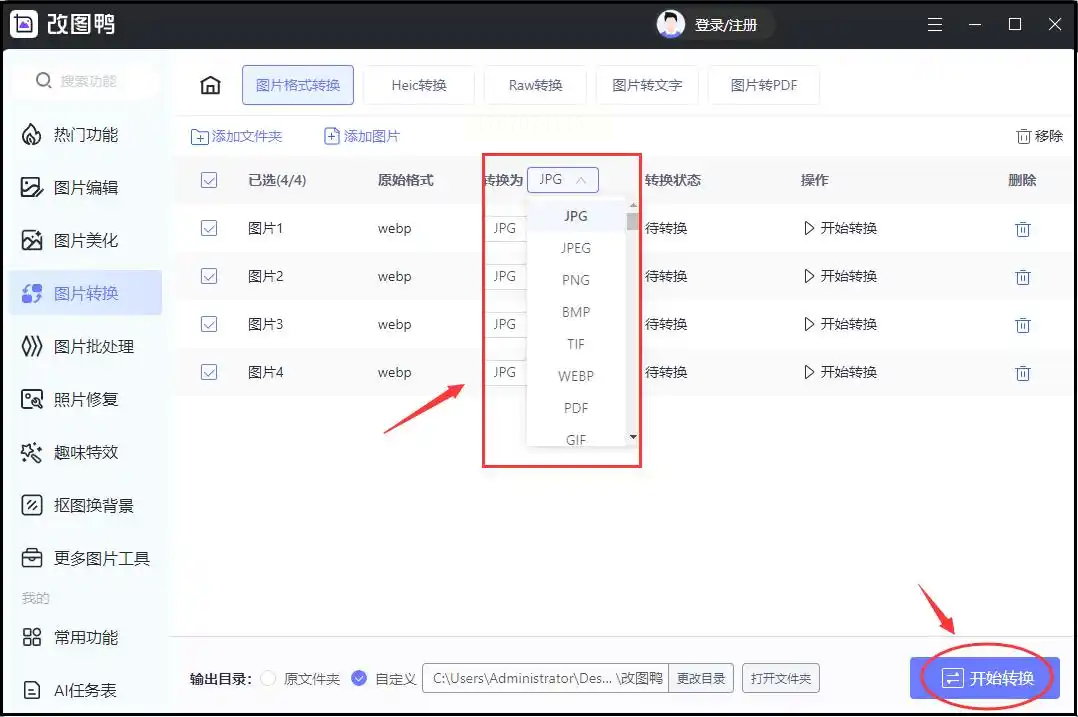Open 图片4 row JPG format dropdown
The height and width of the screenshot is (717, 1078).
(x=505, y=372)
